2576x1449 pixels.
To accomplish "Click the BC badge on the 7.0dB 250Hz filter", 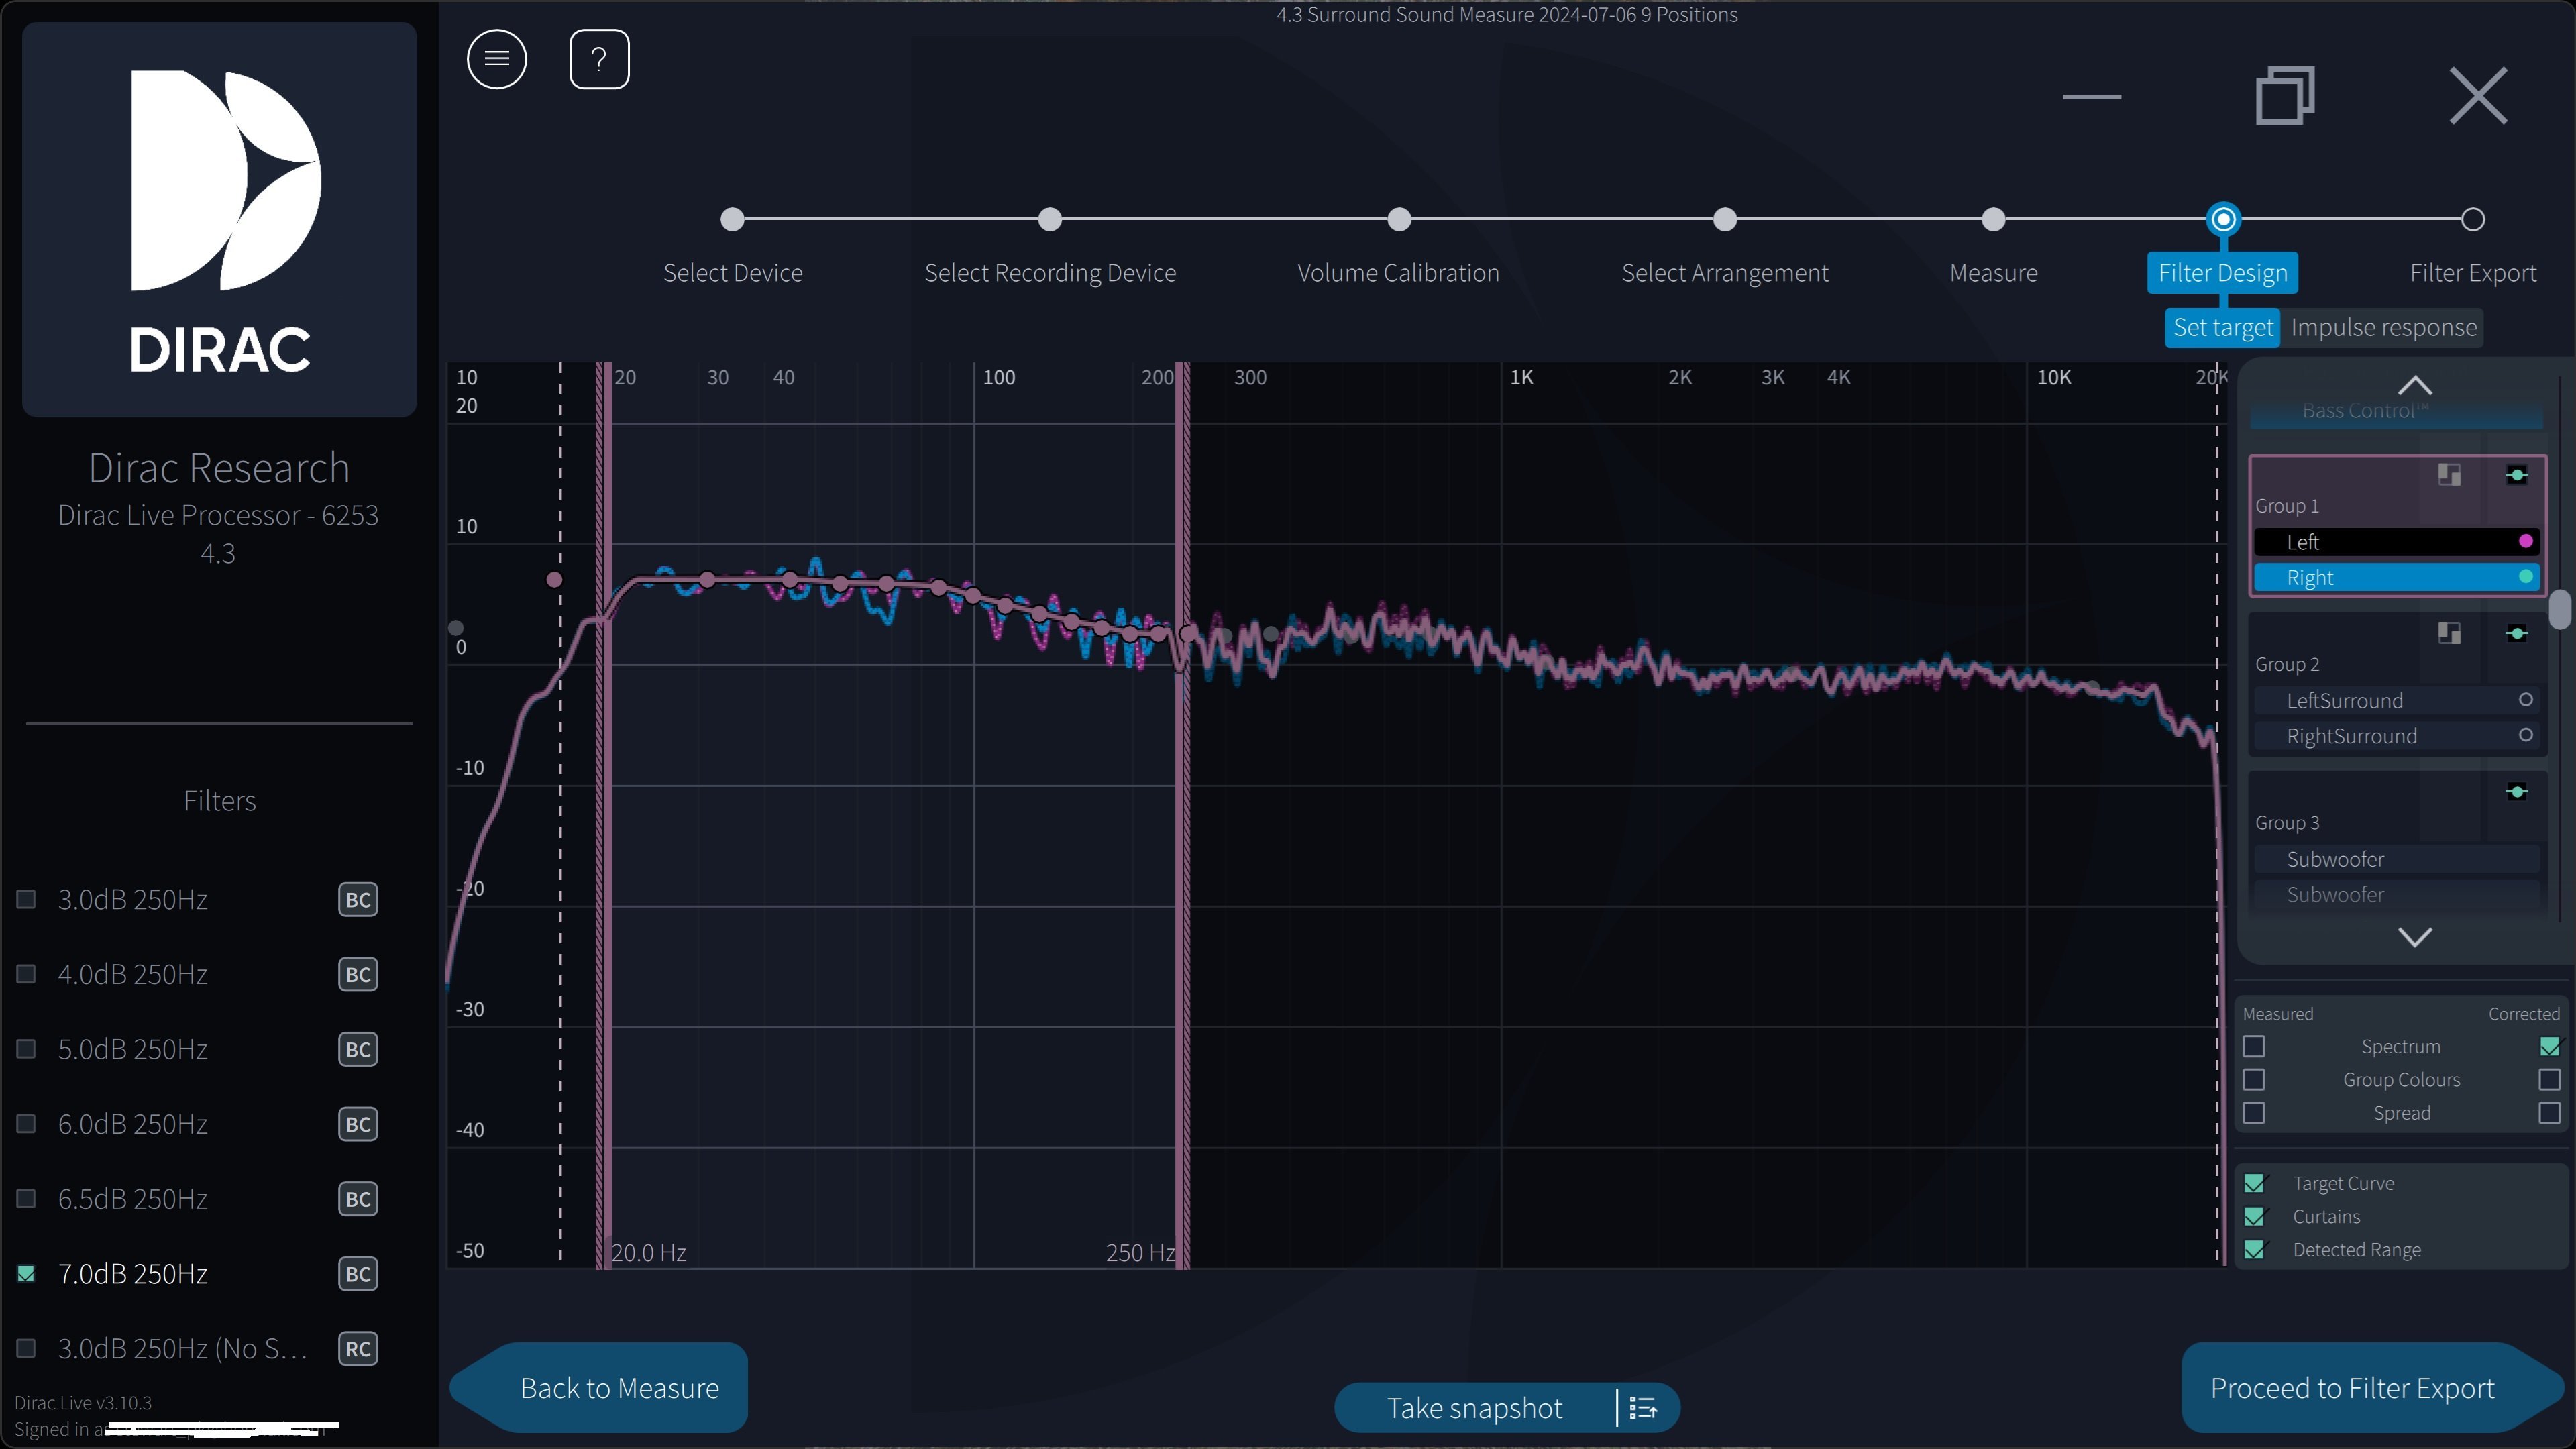I will tap(357, 1273).
